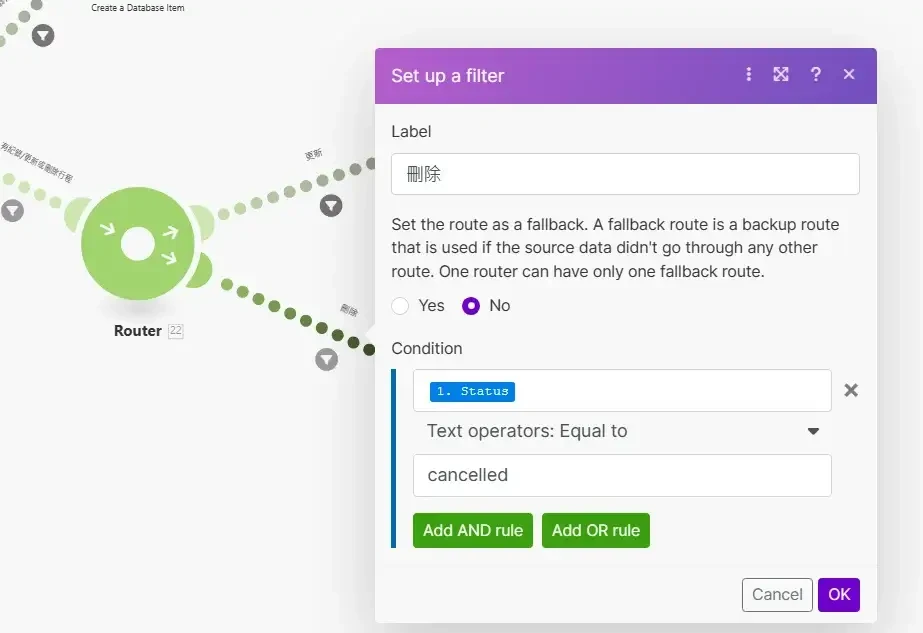Click the filter icon below Create a Database Item

(43, 35)
